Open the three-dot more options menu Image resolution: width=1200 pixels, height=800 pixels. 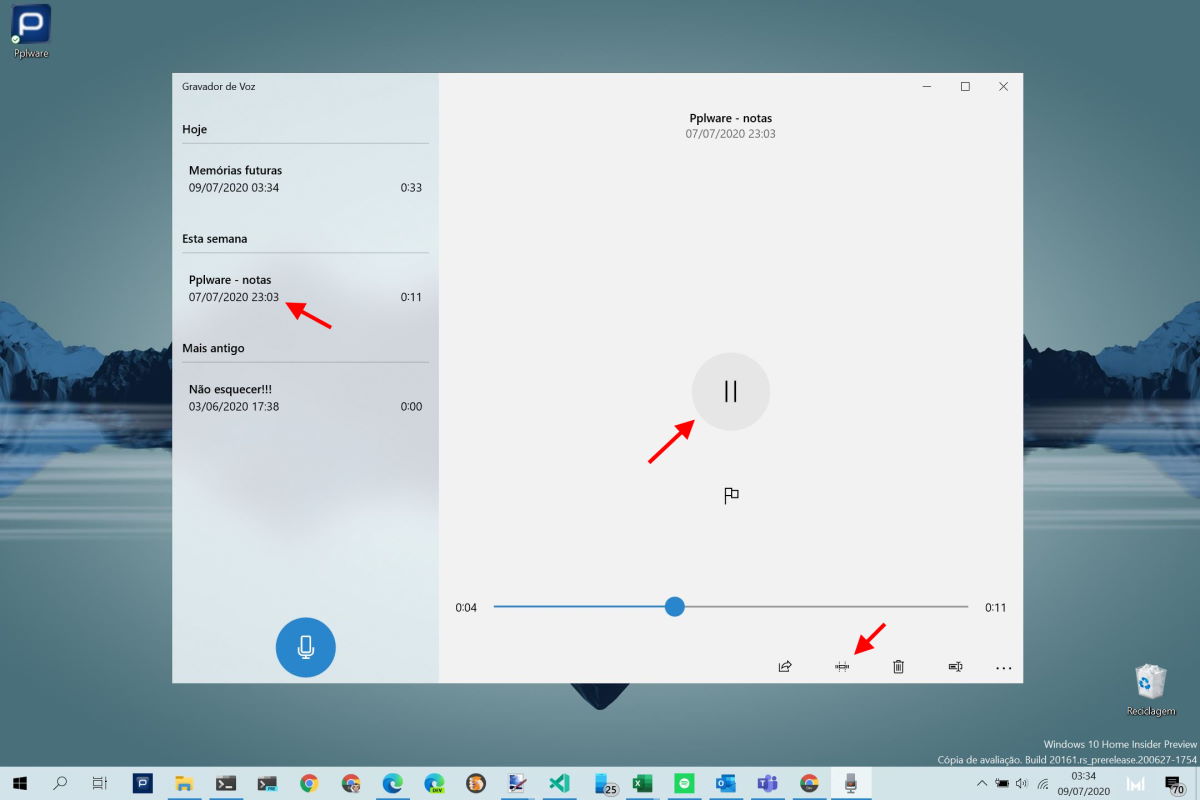pyautogui.click(x=1004, y=667)
